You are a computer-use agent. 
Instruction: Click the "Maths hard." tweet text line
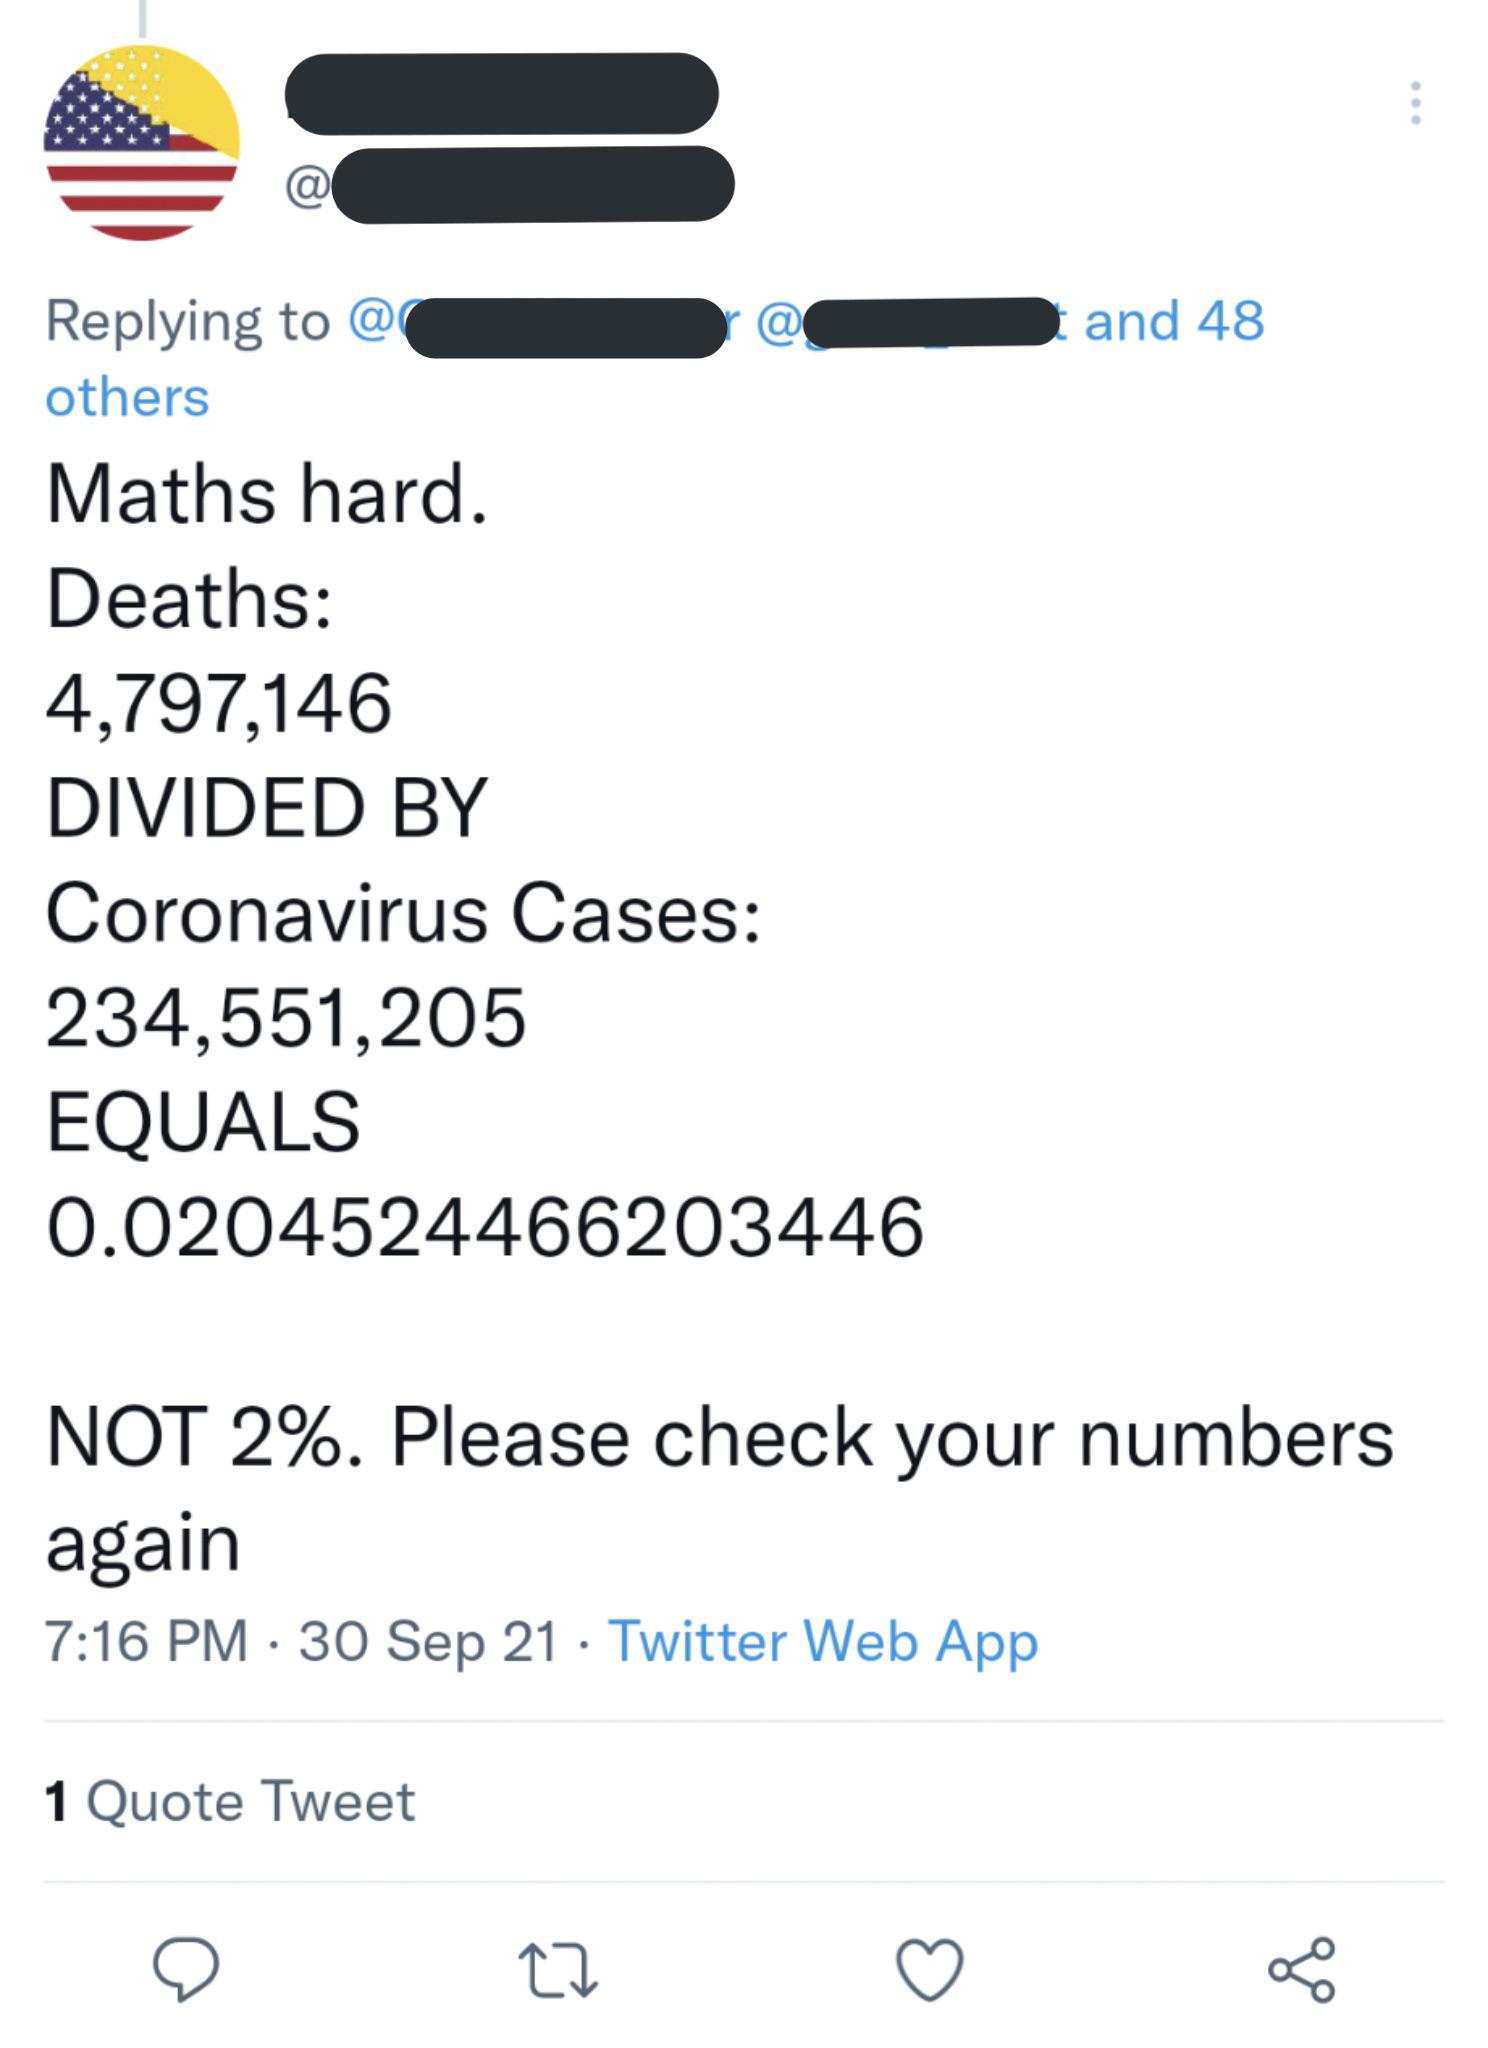(x=267, y=494)
